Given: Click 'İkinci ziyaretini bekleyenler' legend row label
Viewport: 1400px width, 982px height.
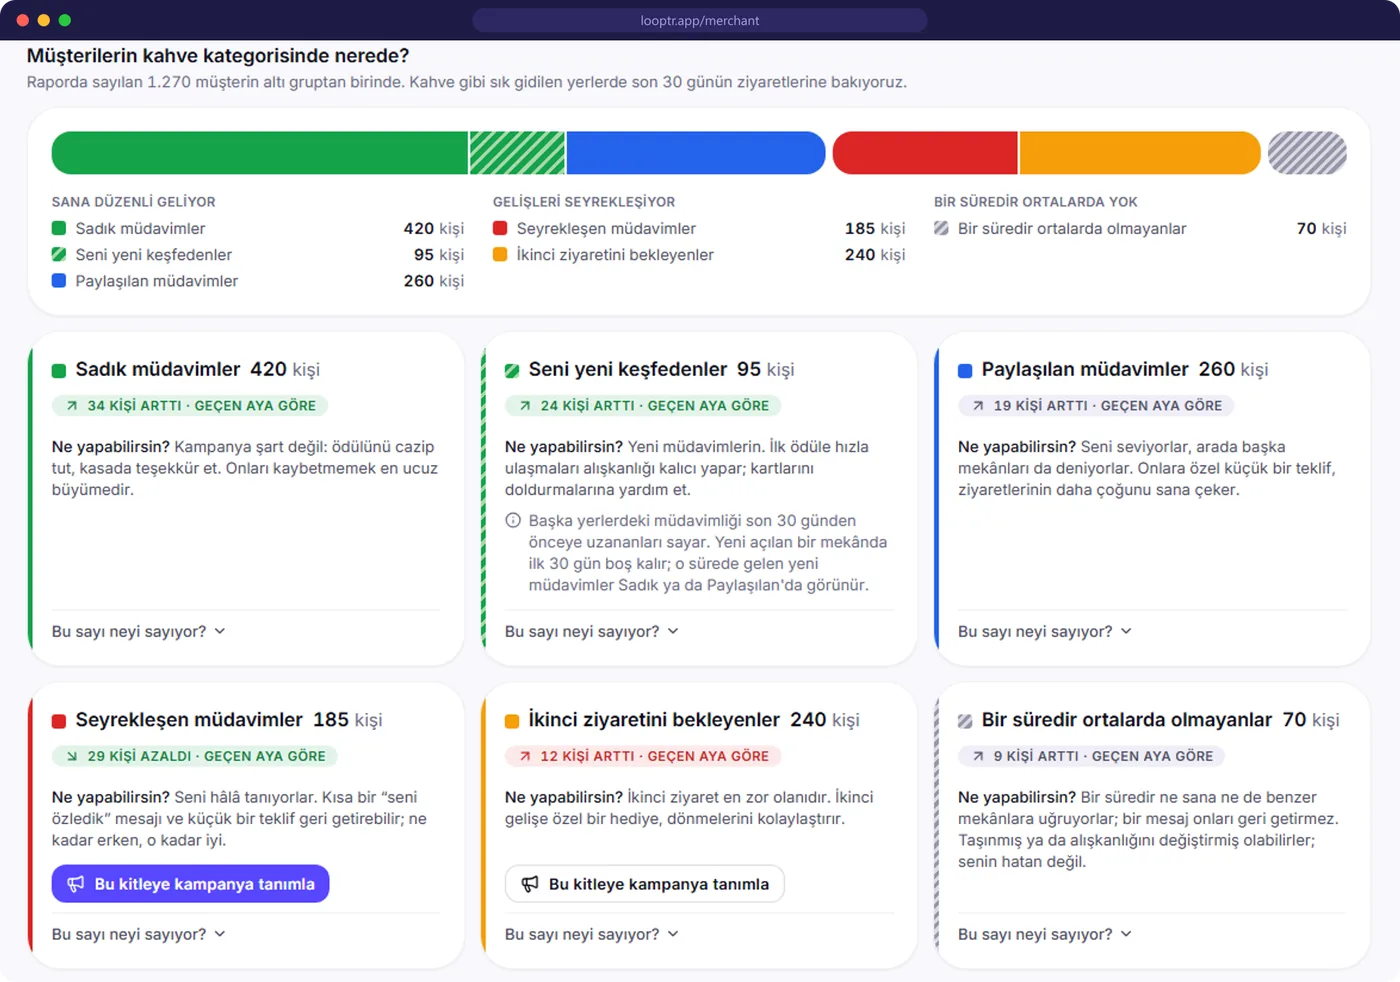Looking at the screenshot, I should tap(615, 255).
